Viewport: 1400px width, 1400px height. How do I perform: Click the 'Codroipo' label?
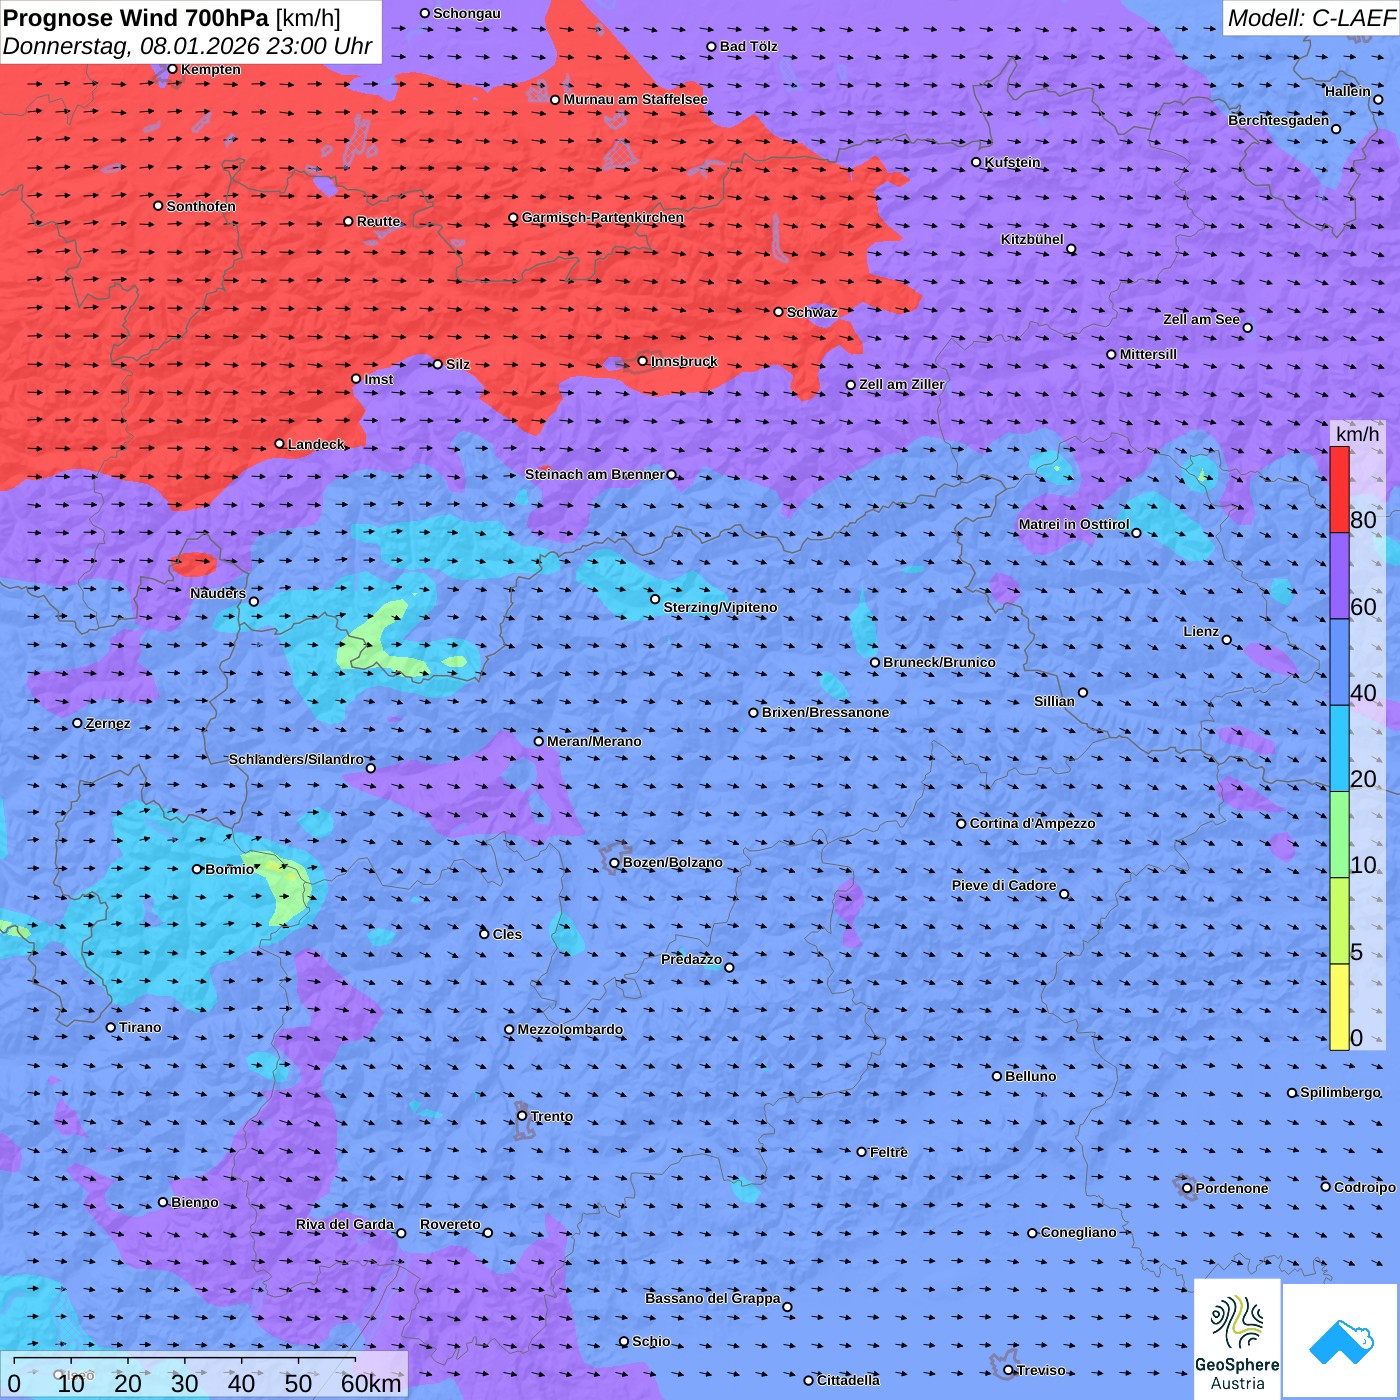(x=1365, y=1187)
